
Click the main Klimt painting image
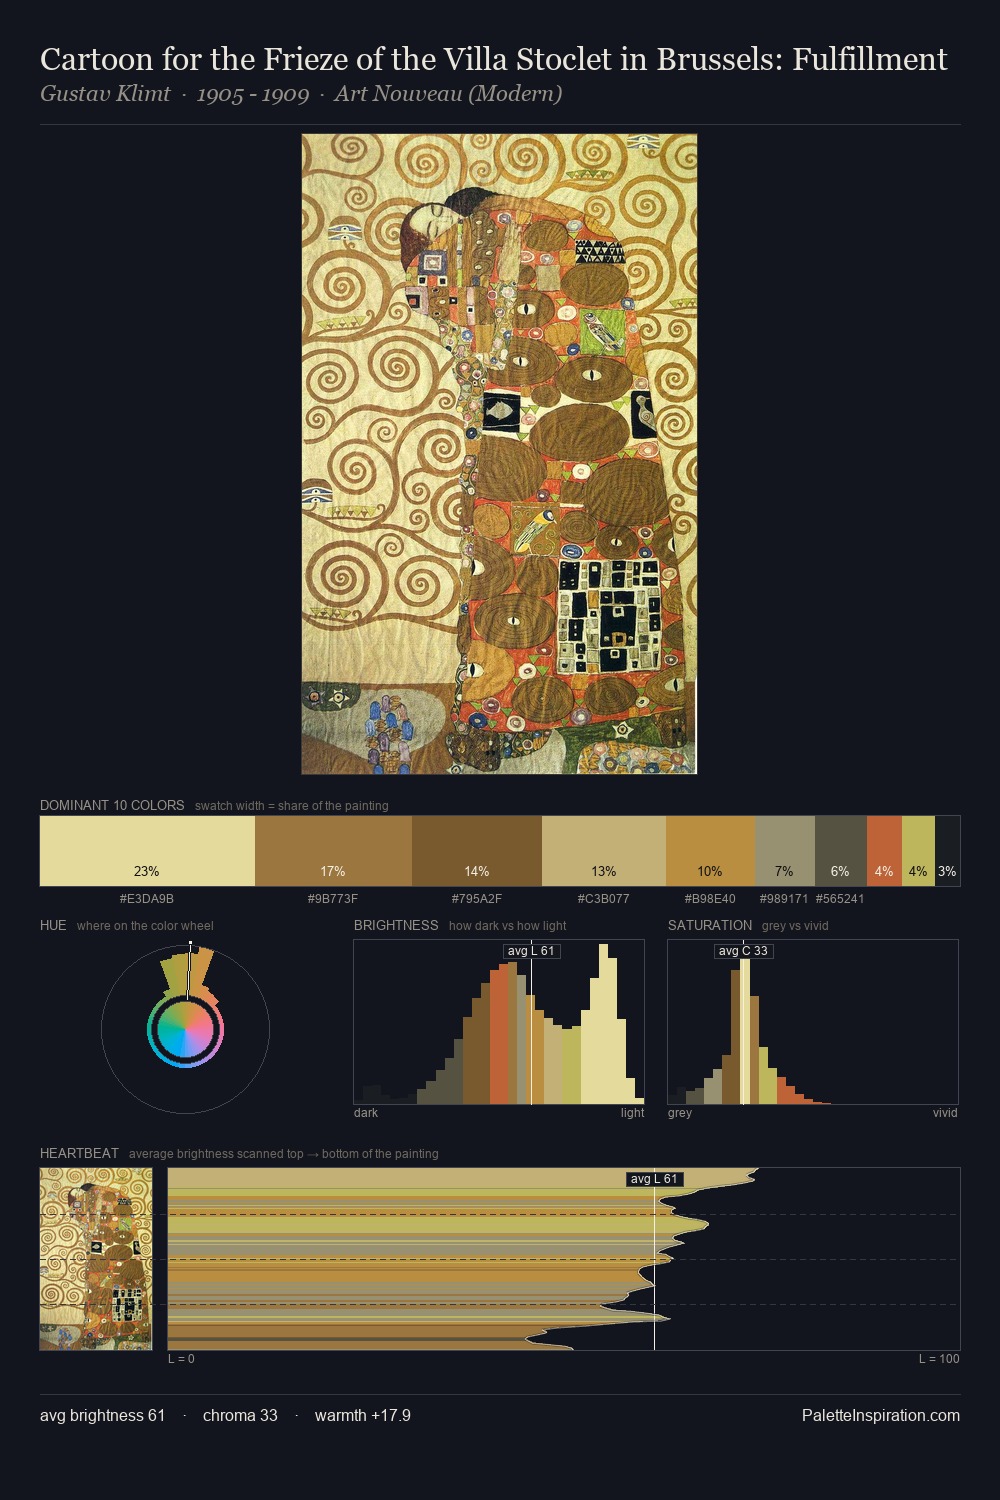click(x=499, y=454)
